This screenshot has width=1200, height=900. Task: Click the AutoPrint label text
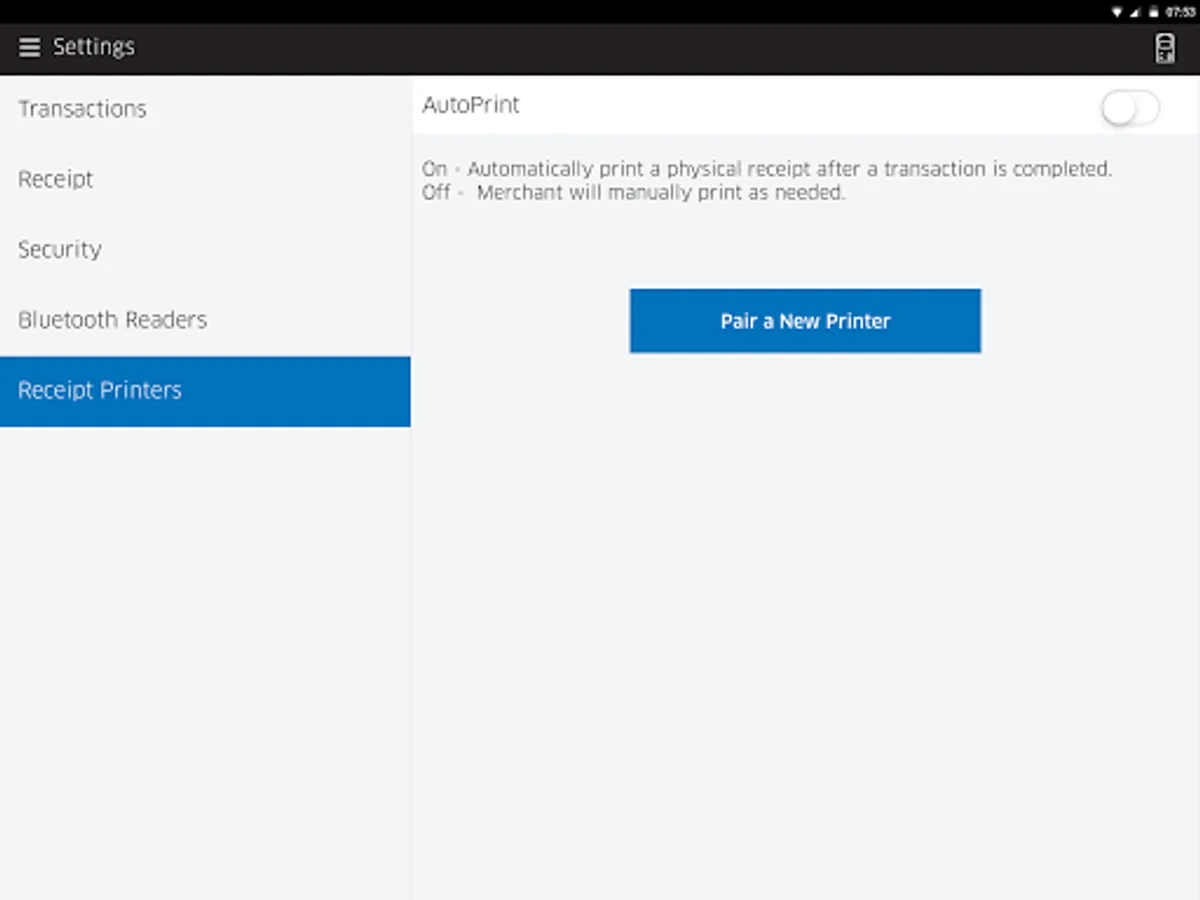click(x=471, y=105)
